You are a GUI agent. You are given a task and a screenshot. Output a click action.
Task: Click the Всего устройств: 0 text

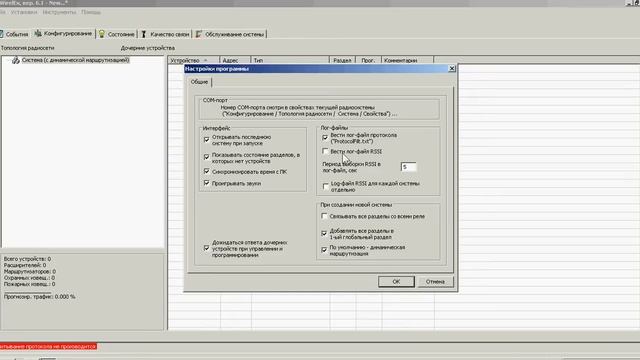pyautogui.click(x=27, y=259)
